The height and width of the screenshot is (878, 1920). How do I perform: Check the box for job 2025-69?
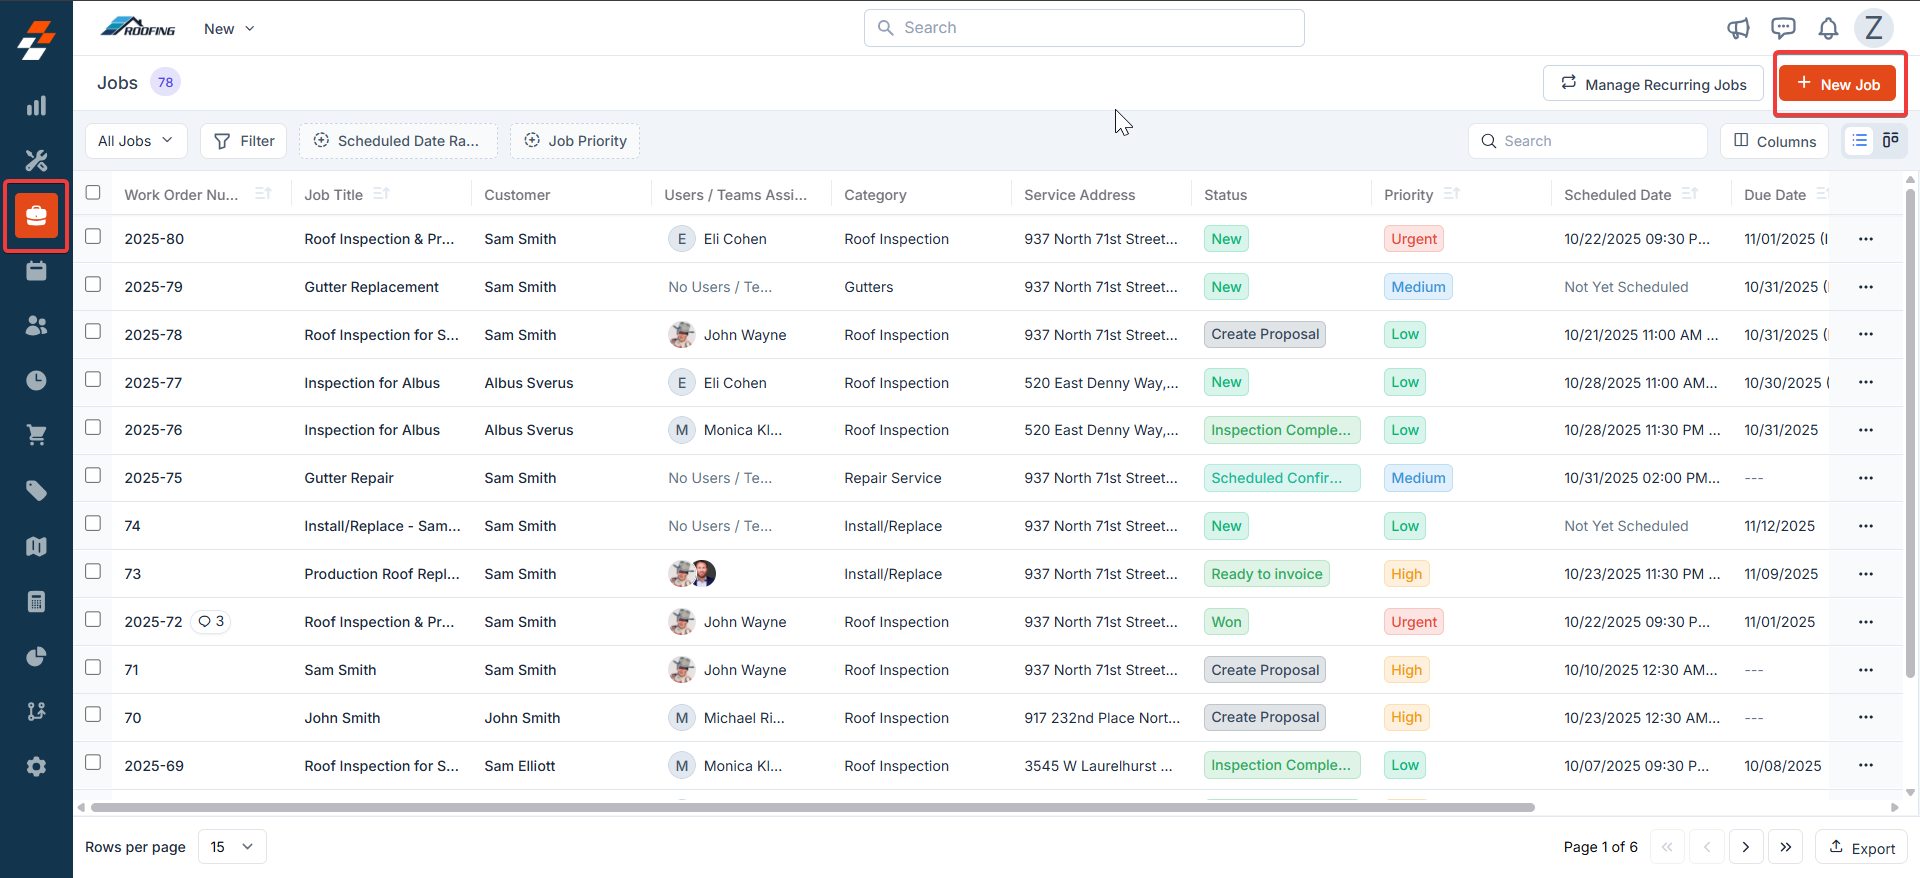pyautogui.click(x=93, y=762)
